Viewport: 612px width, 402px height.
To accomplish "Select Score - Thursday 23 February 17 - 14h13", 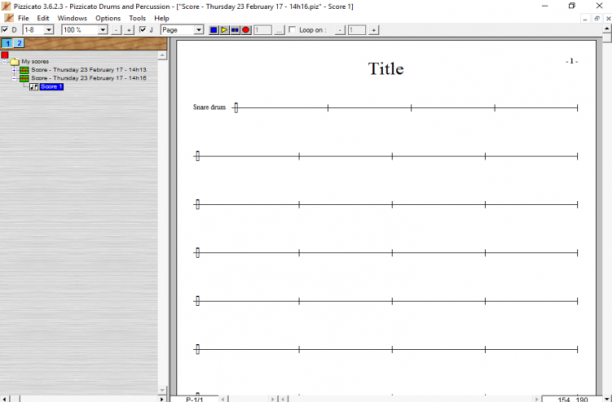I will pyautogui.click(x=89, y=70).
